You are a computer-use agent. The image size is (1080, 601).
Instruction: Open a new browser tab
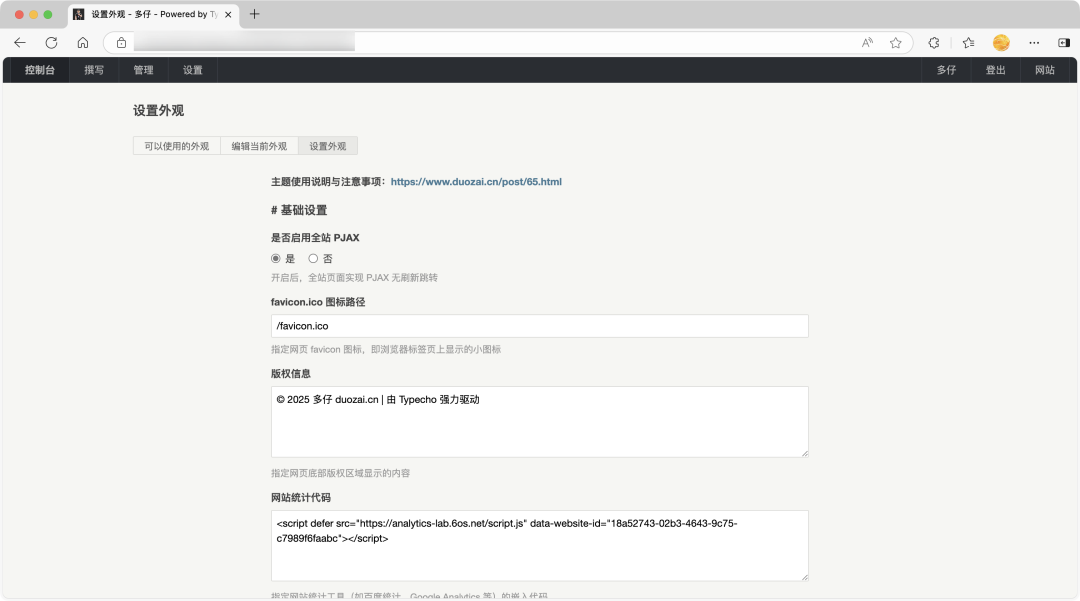point(254,14)
